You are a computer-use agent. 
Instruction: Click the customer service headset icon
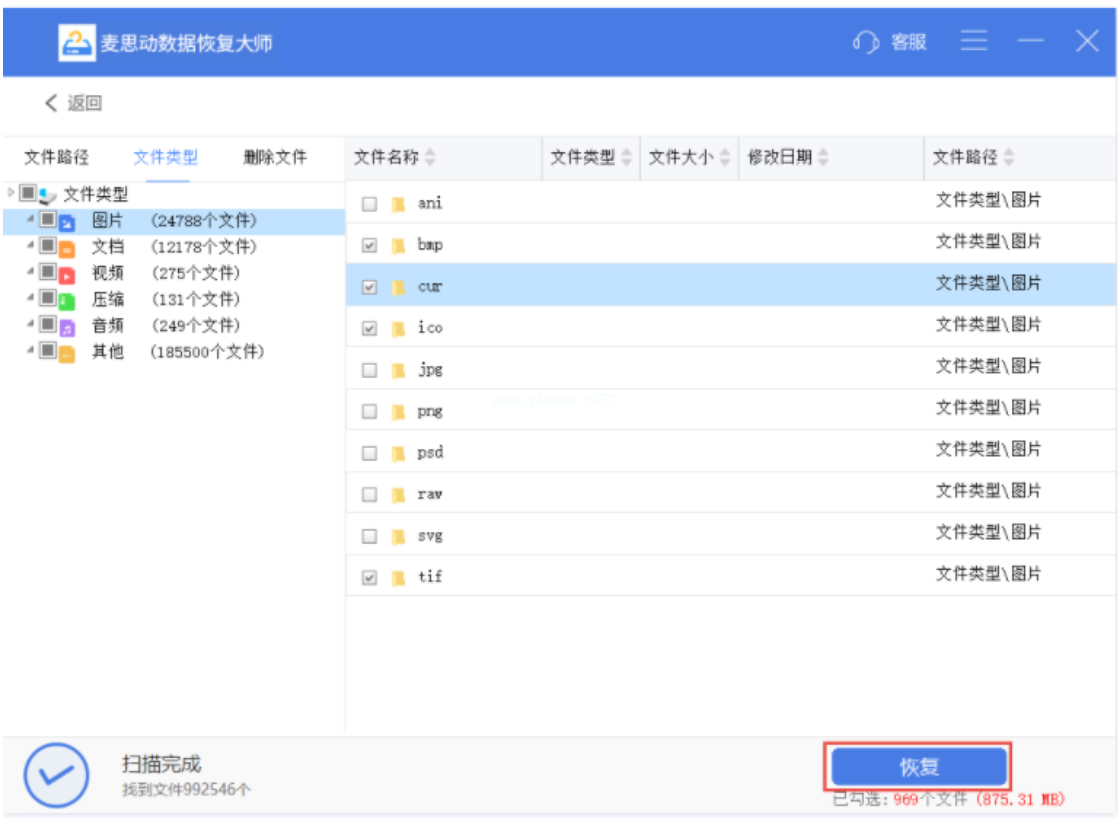(865, 42)
